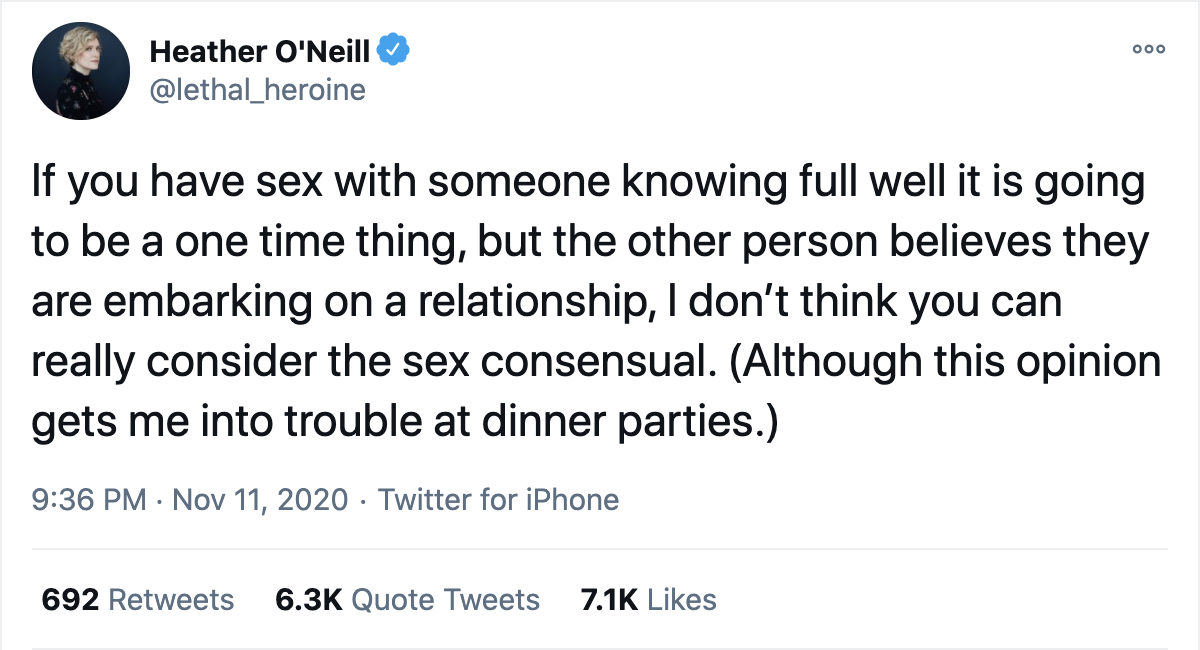Viewport: 1200px width, 650px height.
Task: Click the 9:36 PM timestamp
Action: [89, 499]
